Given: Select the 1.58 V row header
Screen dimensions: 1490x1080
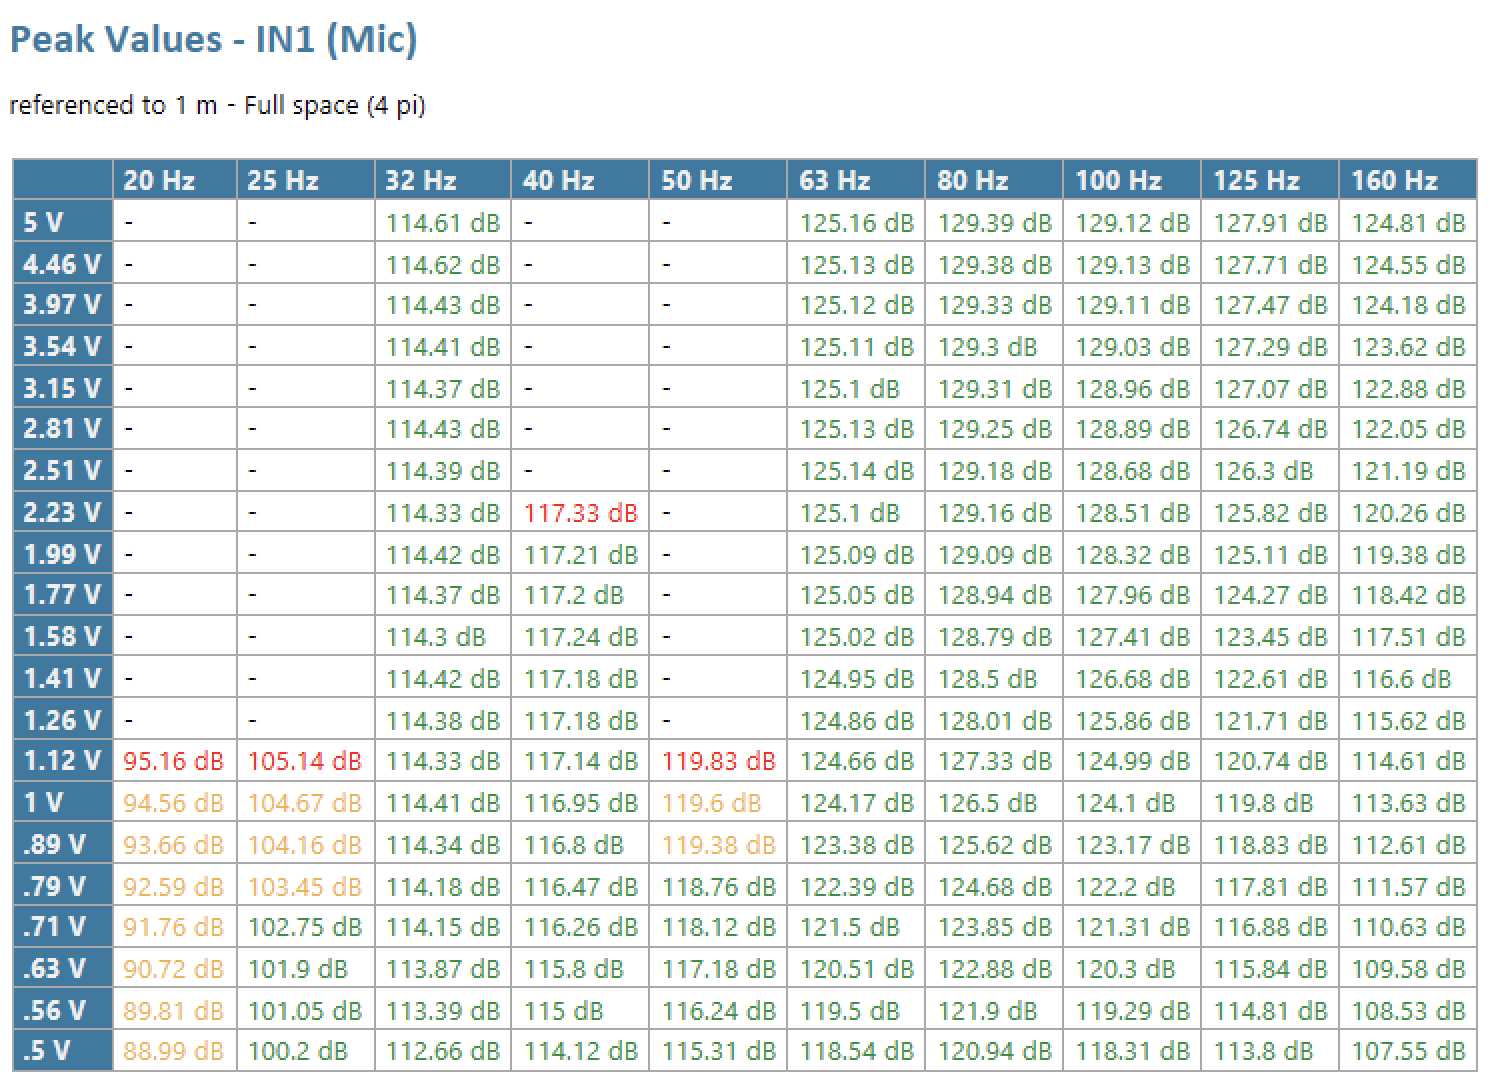Looking at the screenshot, I should 62,637.
